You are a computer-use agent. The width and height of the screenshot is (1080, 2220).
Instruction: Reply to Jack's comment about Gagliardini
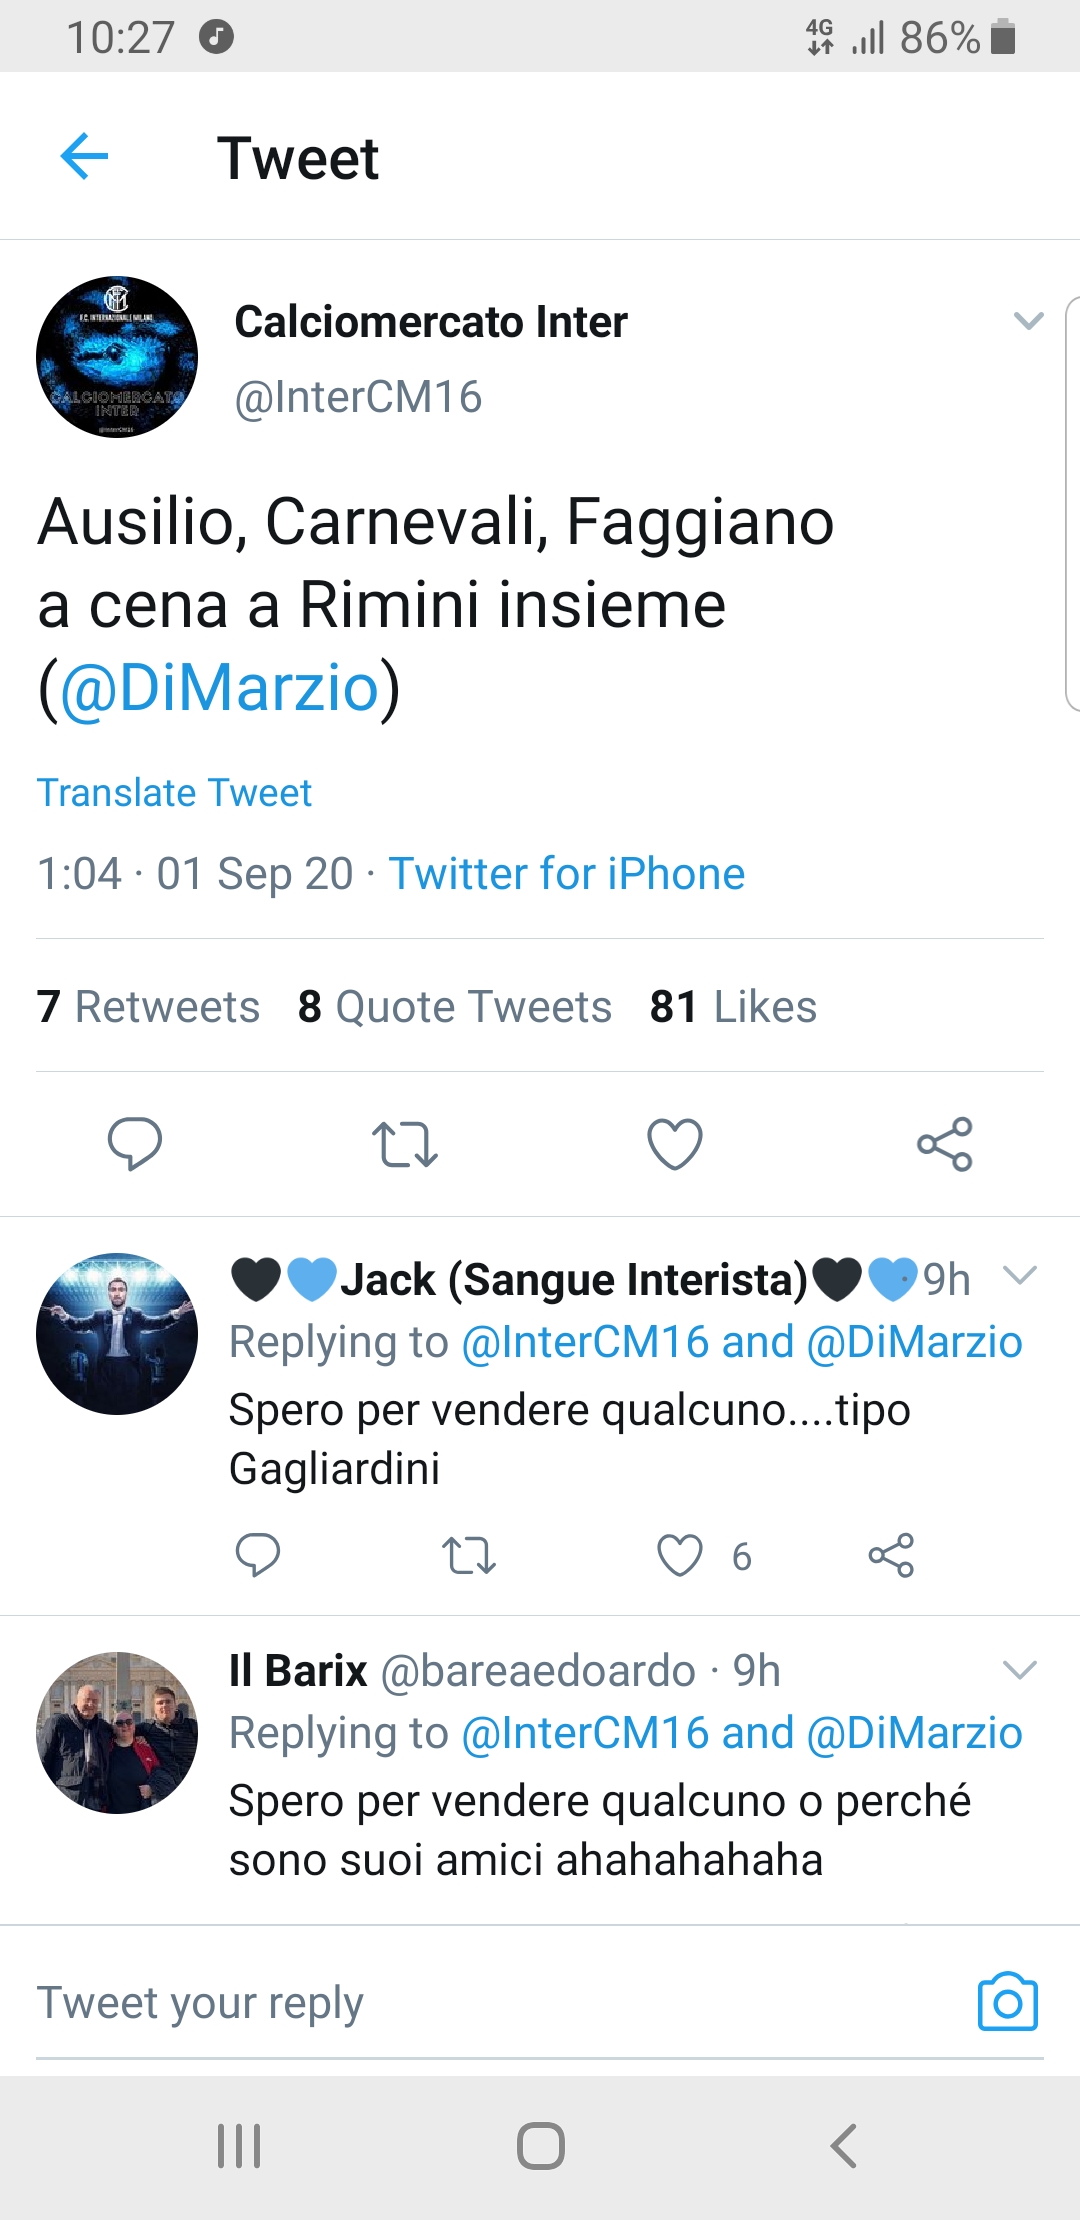[257, 1555]
